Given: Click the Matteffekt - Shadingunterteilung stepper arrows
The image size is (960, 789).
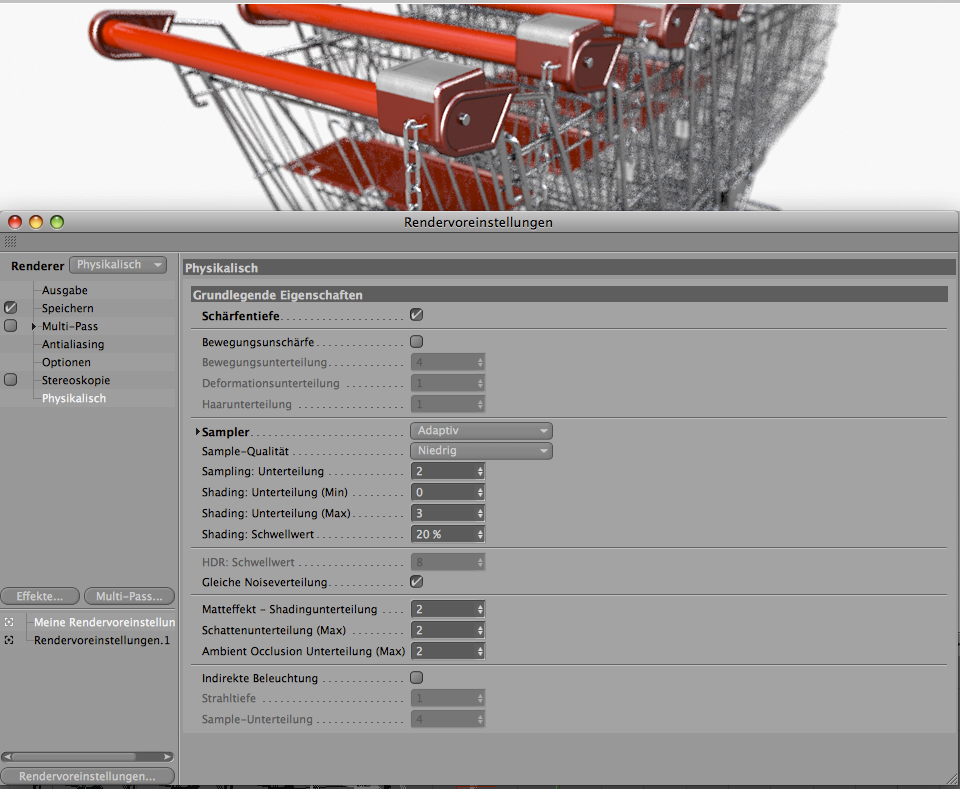Looking at the screenshot, I should click(480, 609).
